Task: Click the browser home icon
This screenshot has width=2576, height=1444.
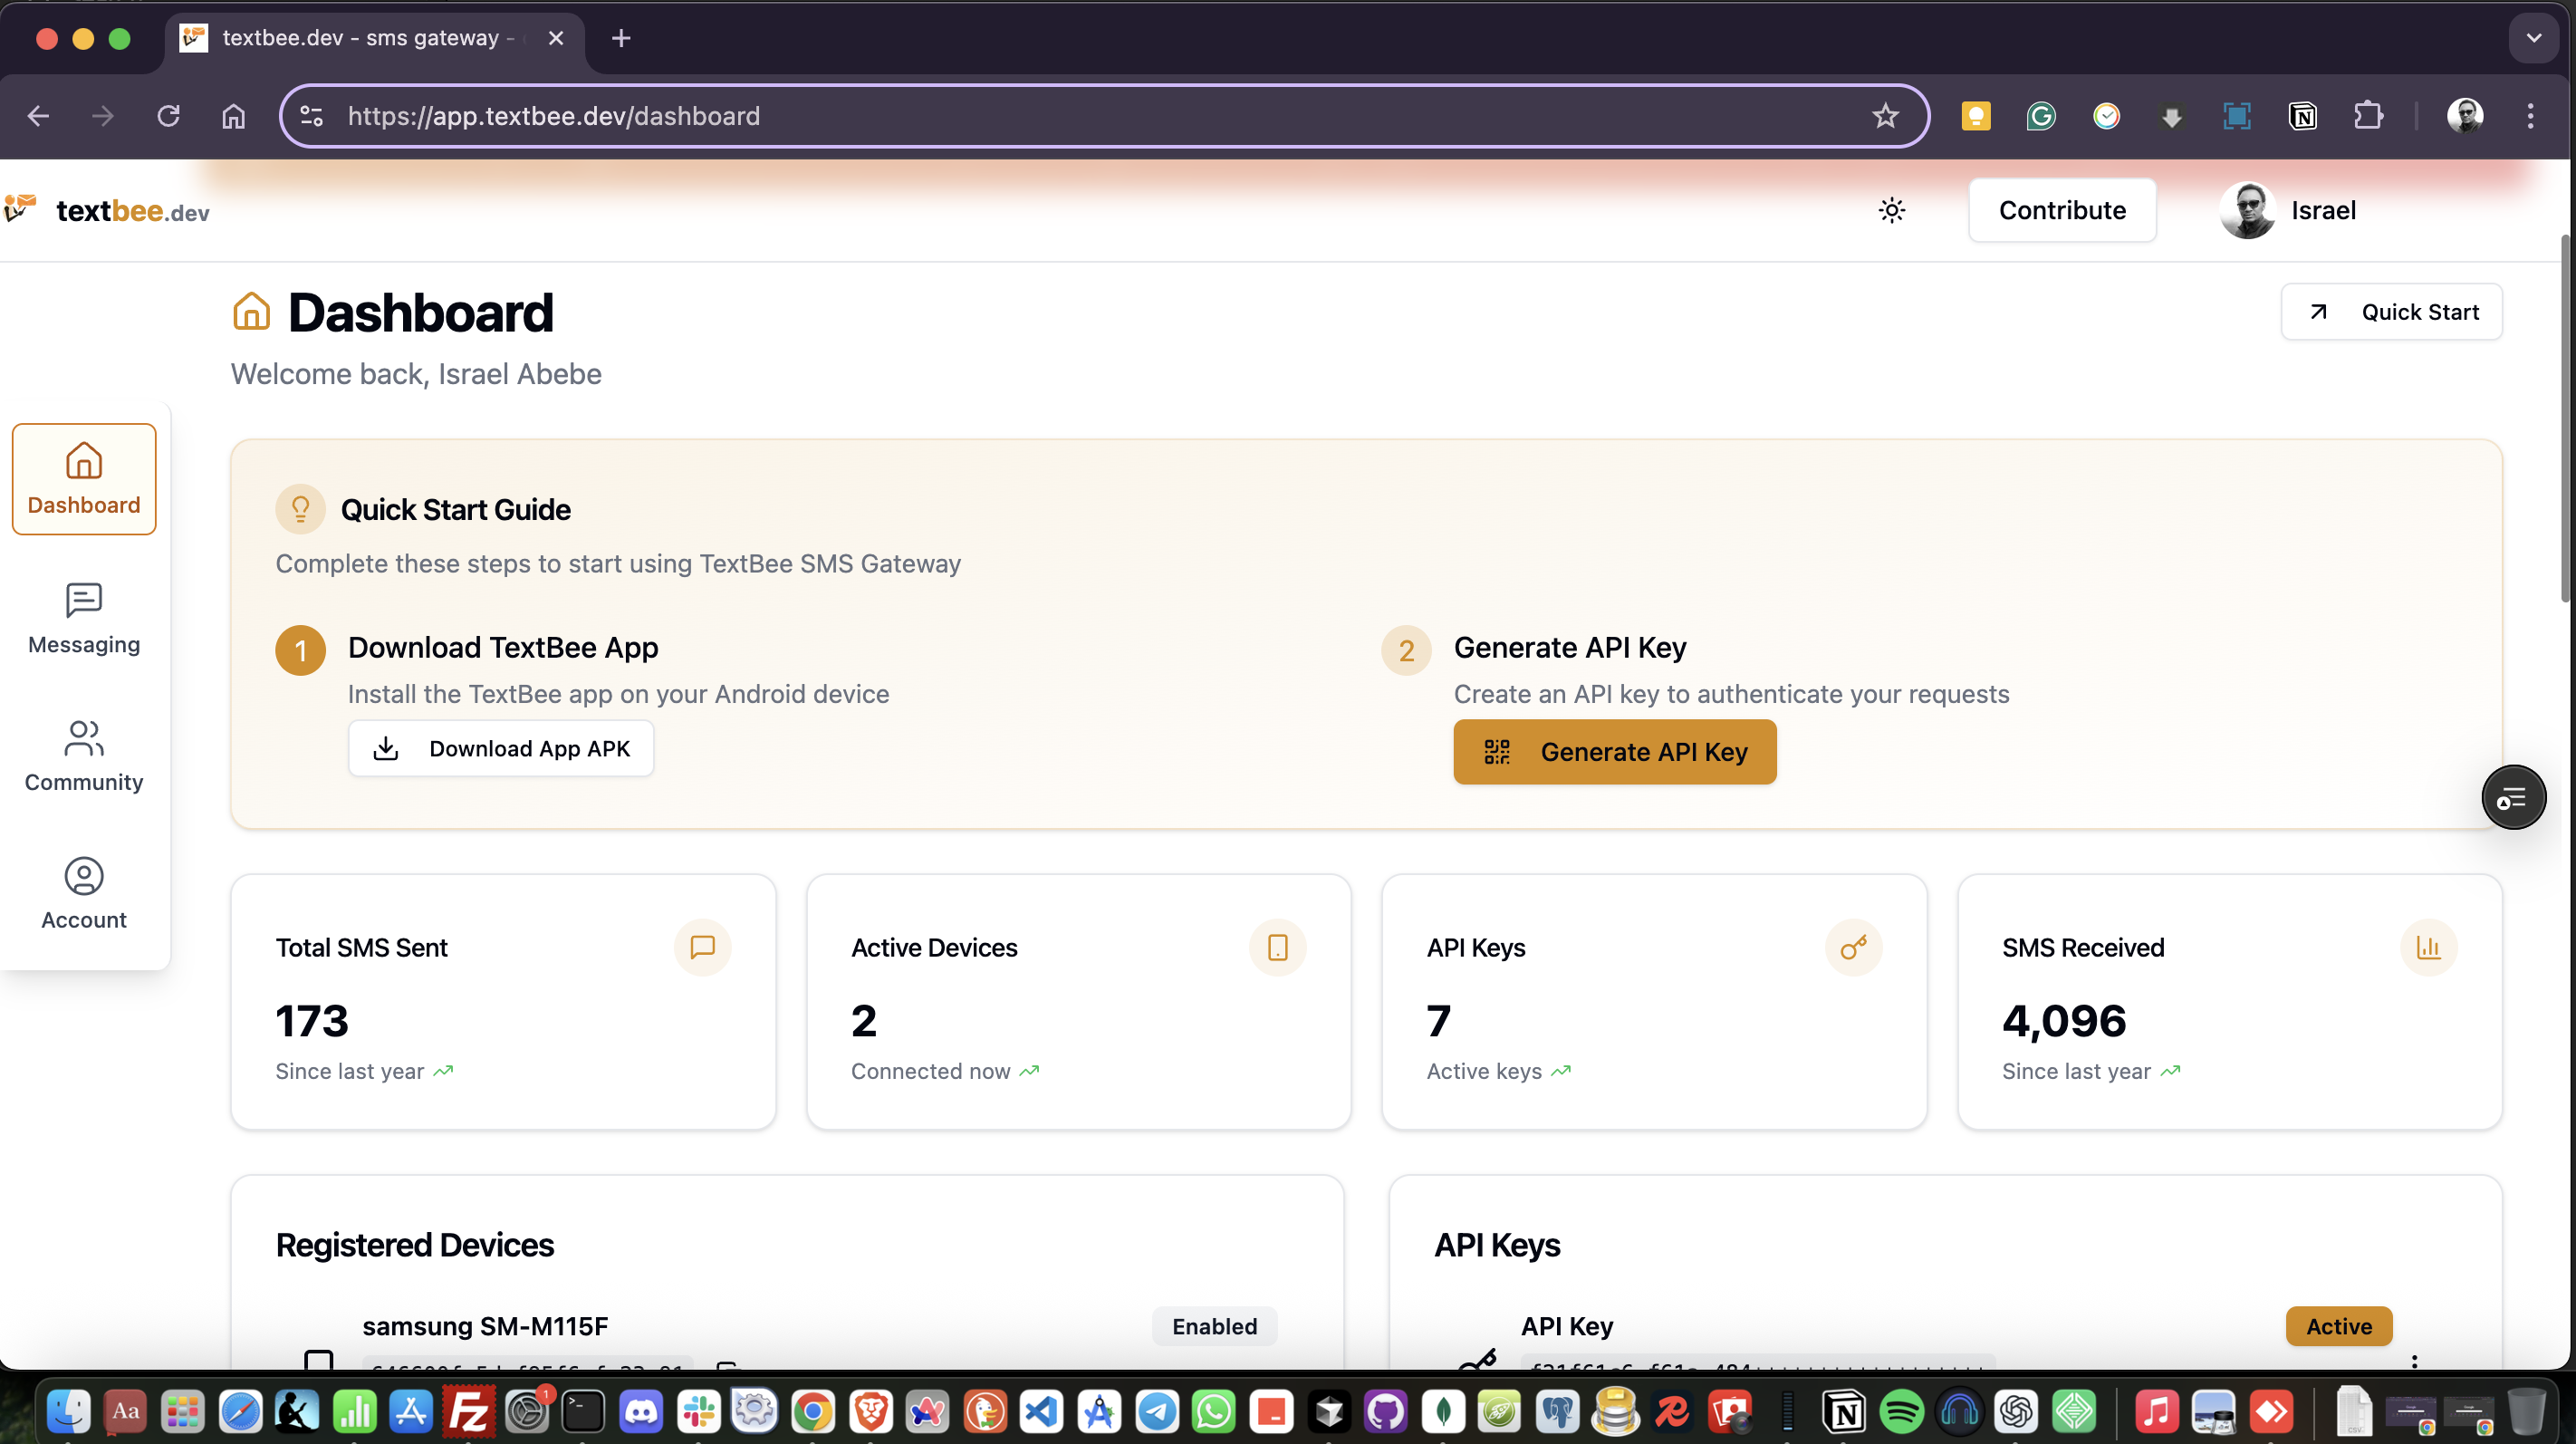Action: pyautogui.click(x=233, y=116)
